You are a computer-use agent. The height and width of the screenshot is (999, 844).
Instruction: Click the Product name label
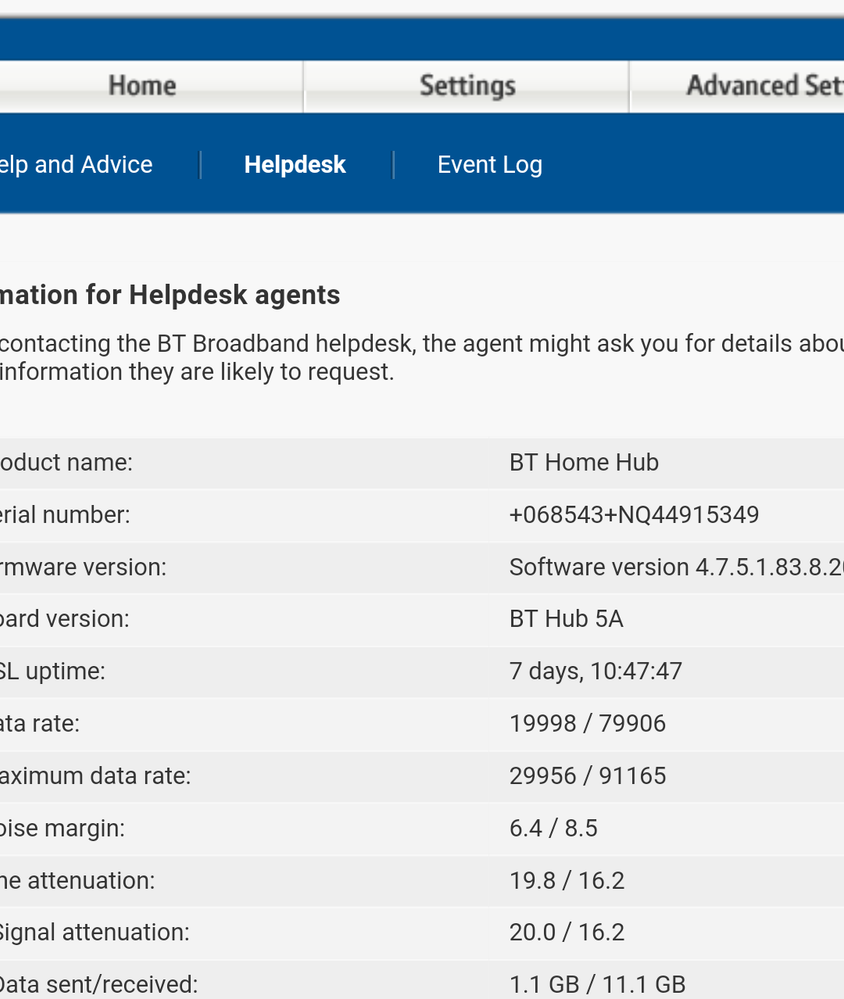(x=66, y=462)
